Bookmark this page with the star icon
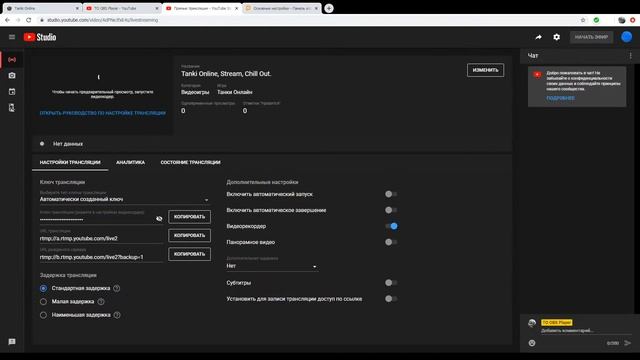 pyautogui.click(x=583, y=20)
